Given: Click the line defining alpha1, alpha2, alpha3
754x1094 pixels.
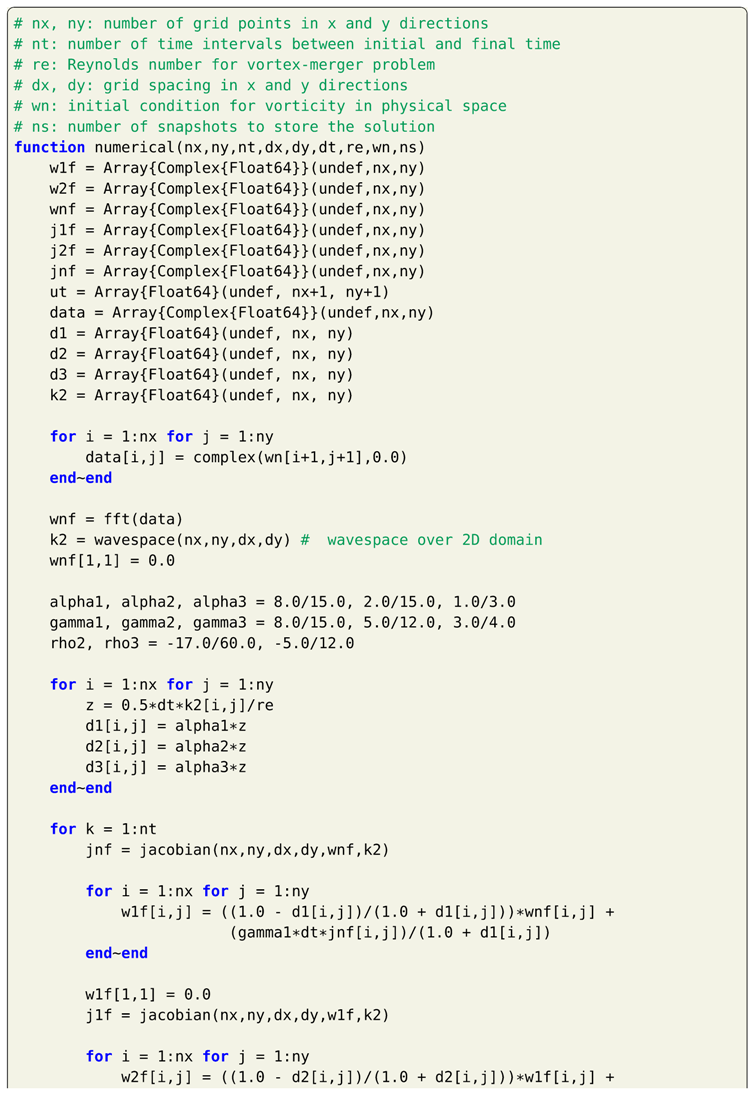Looking at the screenshot, I should pyautogui.click(x=282, y=602).
